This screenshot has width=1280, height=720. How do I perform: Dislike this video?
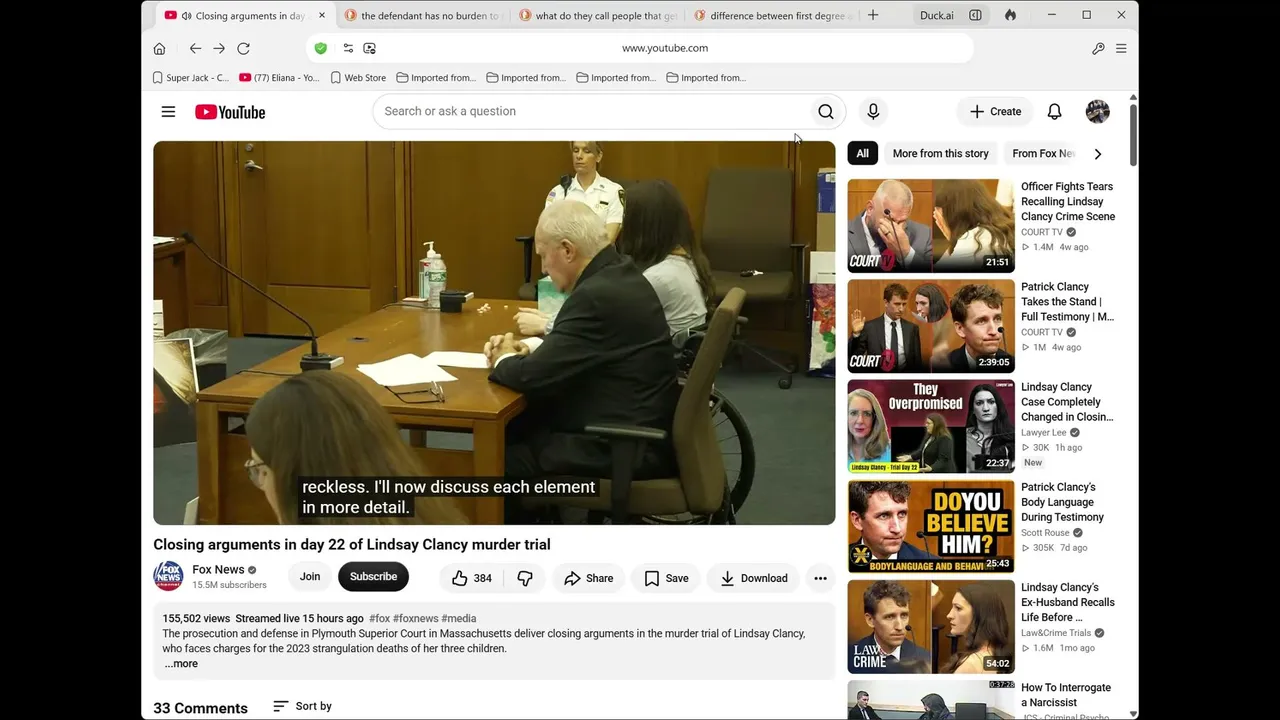click(525, 578)
